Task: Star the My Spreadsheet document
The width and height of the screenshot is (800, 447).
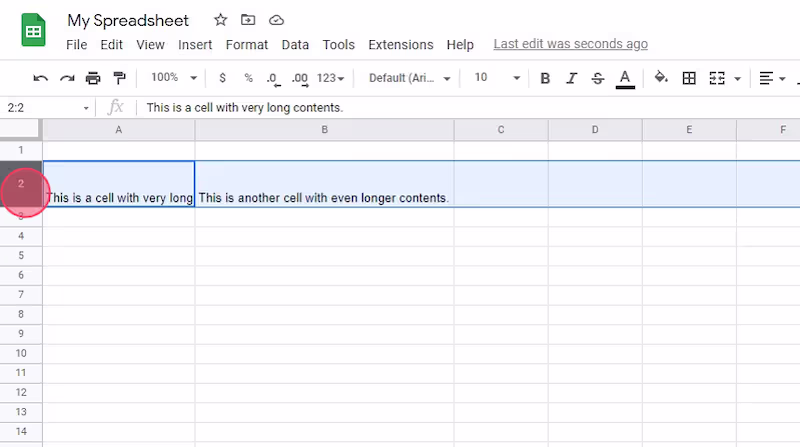Action: 220,20
